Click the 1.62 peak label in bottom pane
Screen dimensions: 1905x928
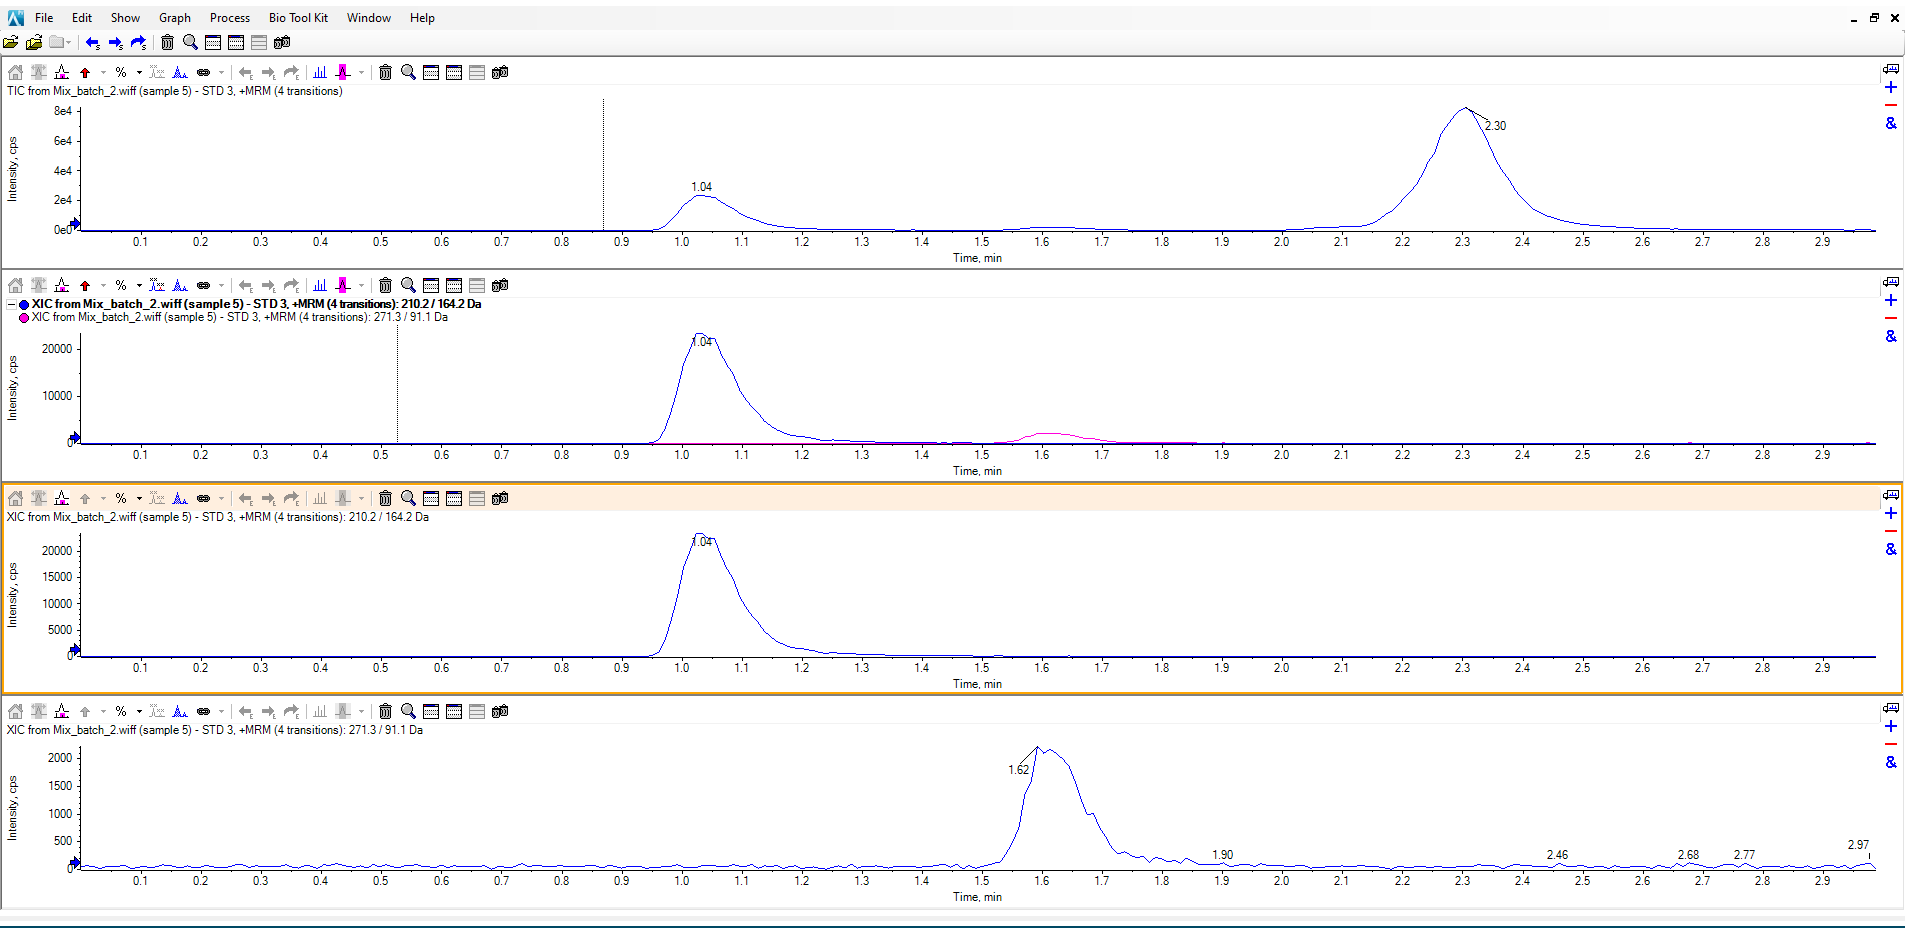1018,770
